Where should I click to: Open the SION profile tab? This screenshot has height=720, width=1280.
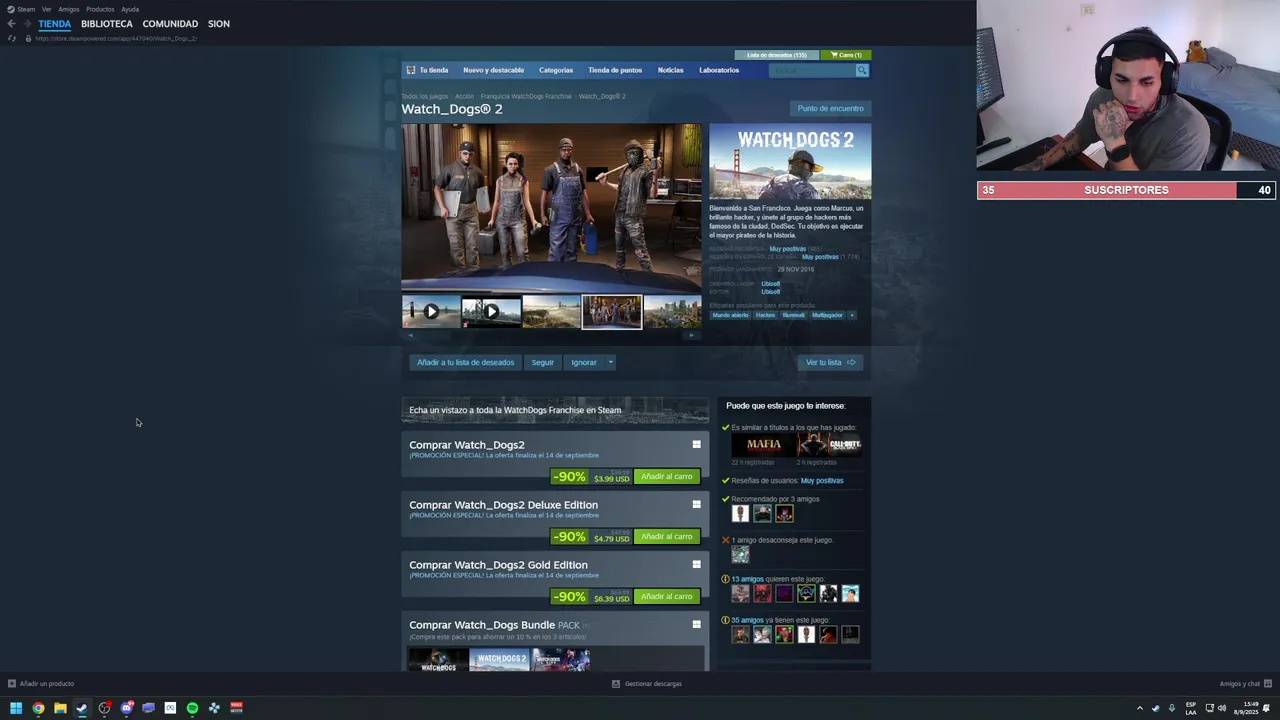pos(219,24)
